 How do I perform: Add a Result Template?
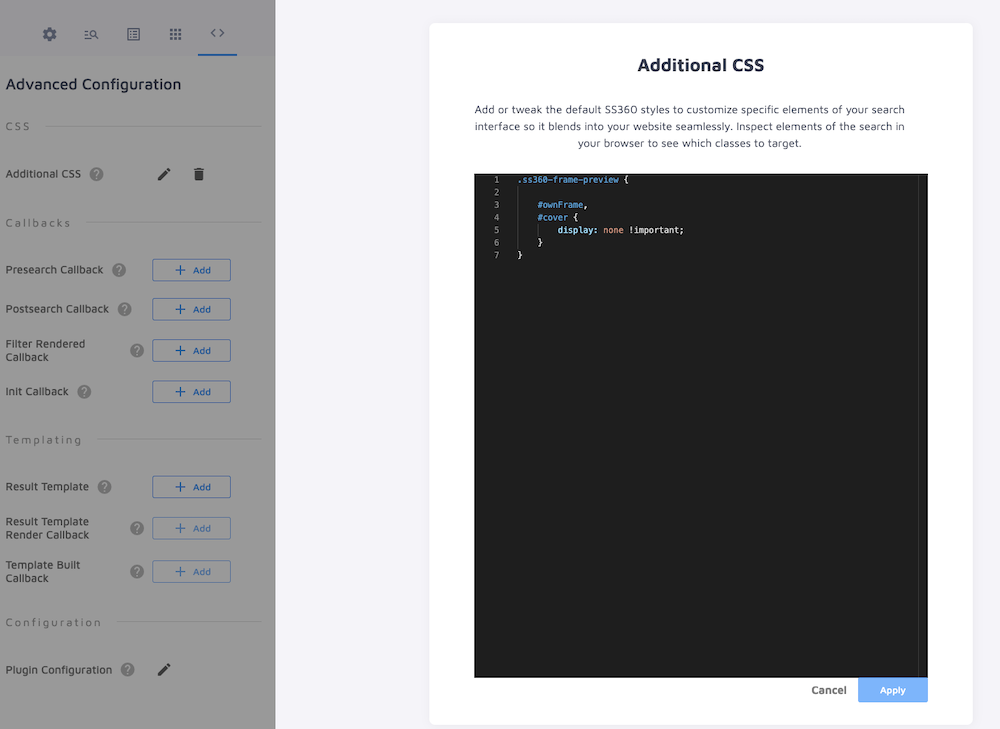click(x=191, y=487)
